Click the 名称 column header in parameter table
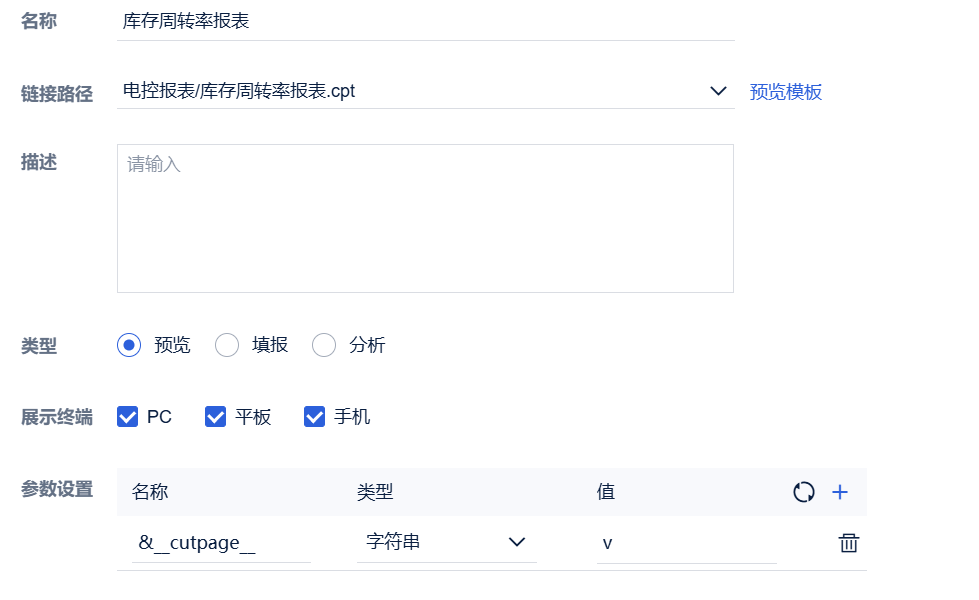This screenshot has width=979, height=600. pos(150,492)
